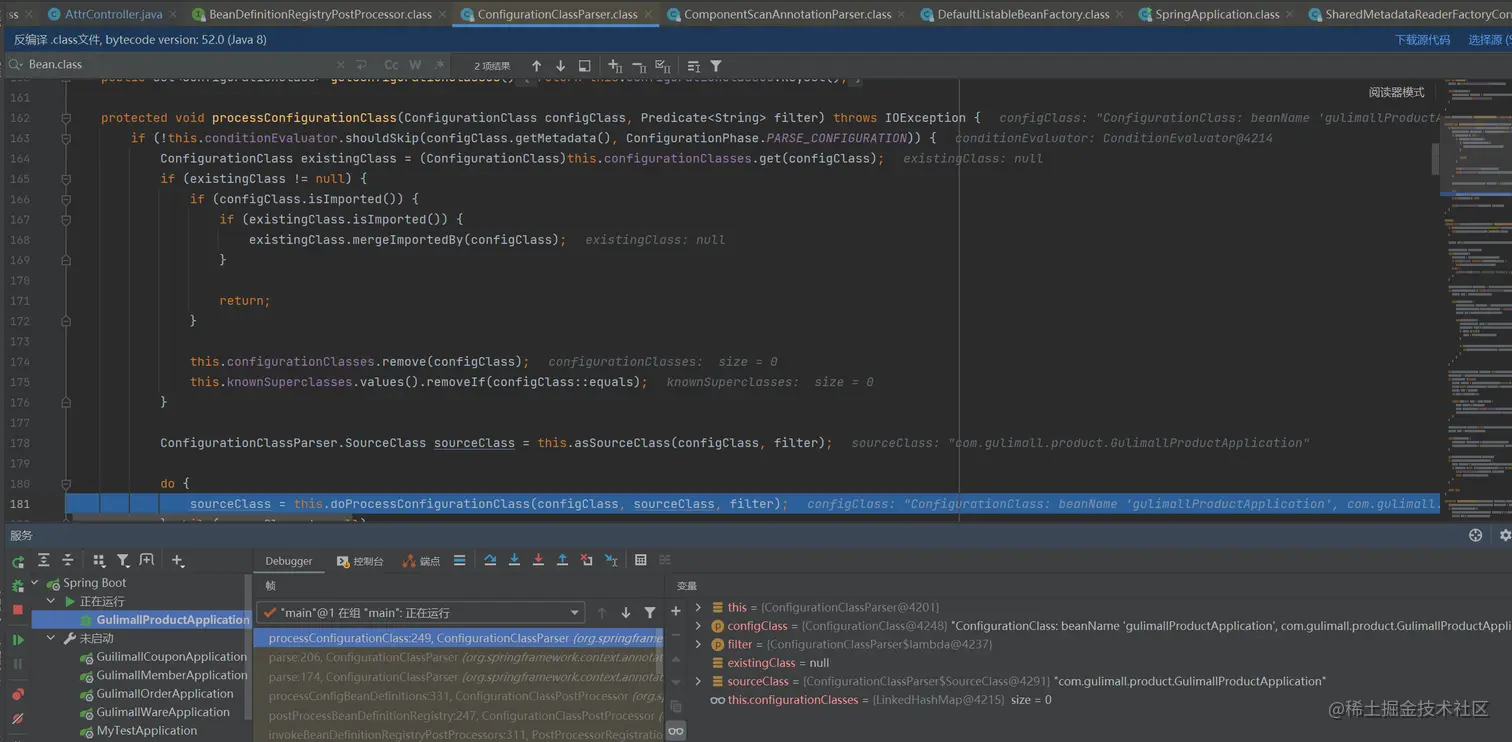
Task: Toggle whole words W search option
Action: (415, 65)
